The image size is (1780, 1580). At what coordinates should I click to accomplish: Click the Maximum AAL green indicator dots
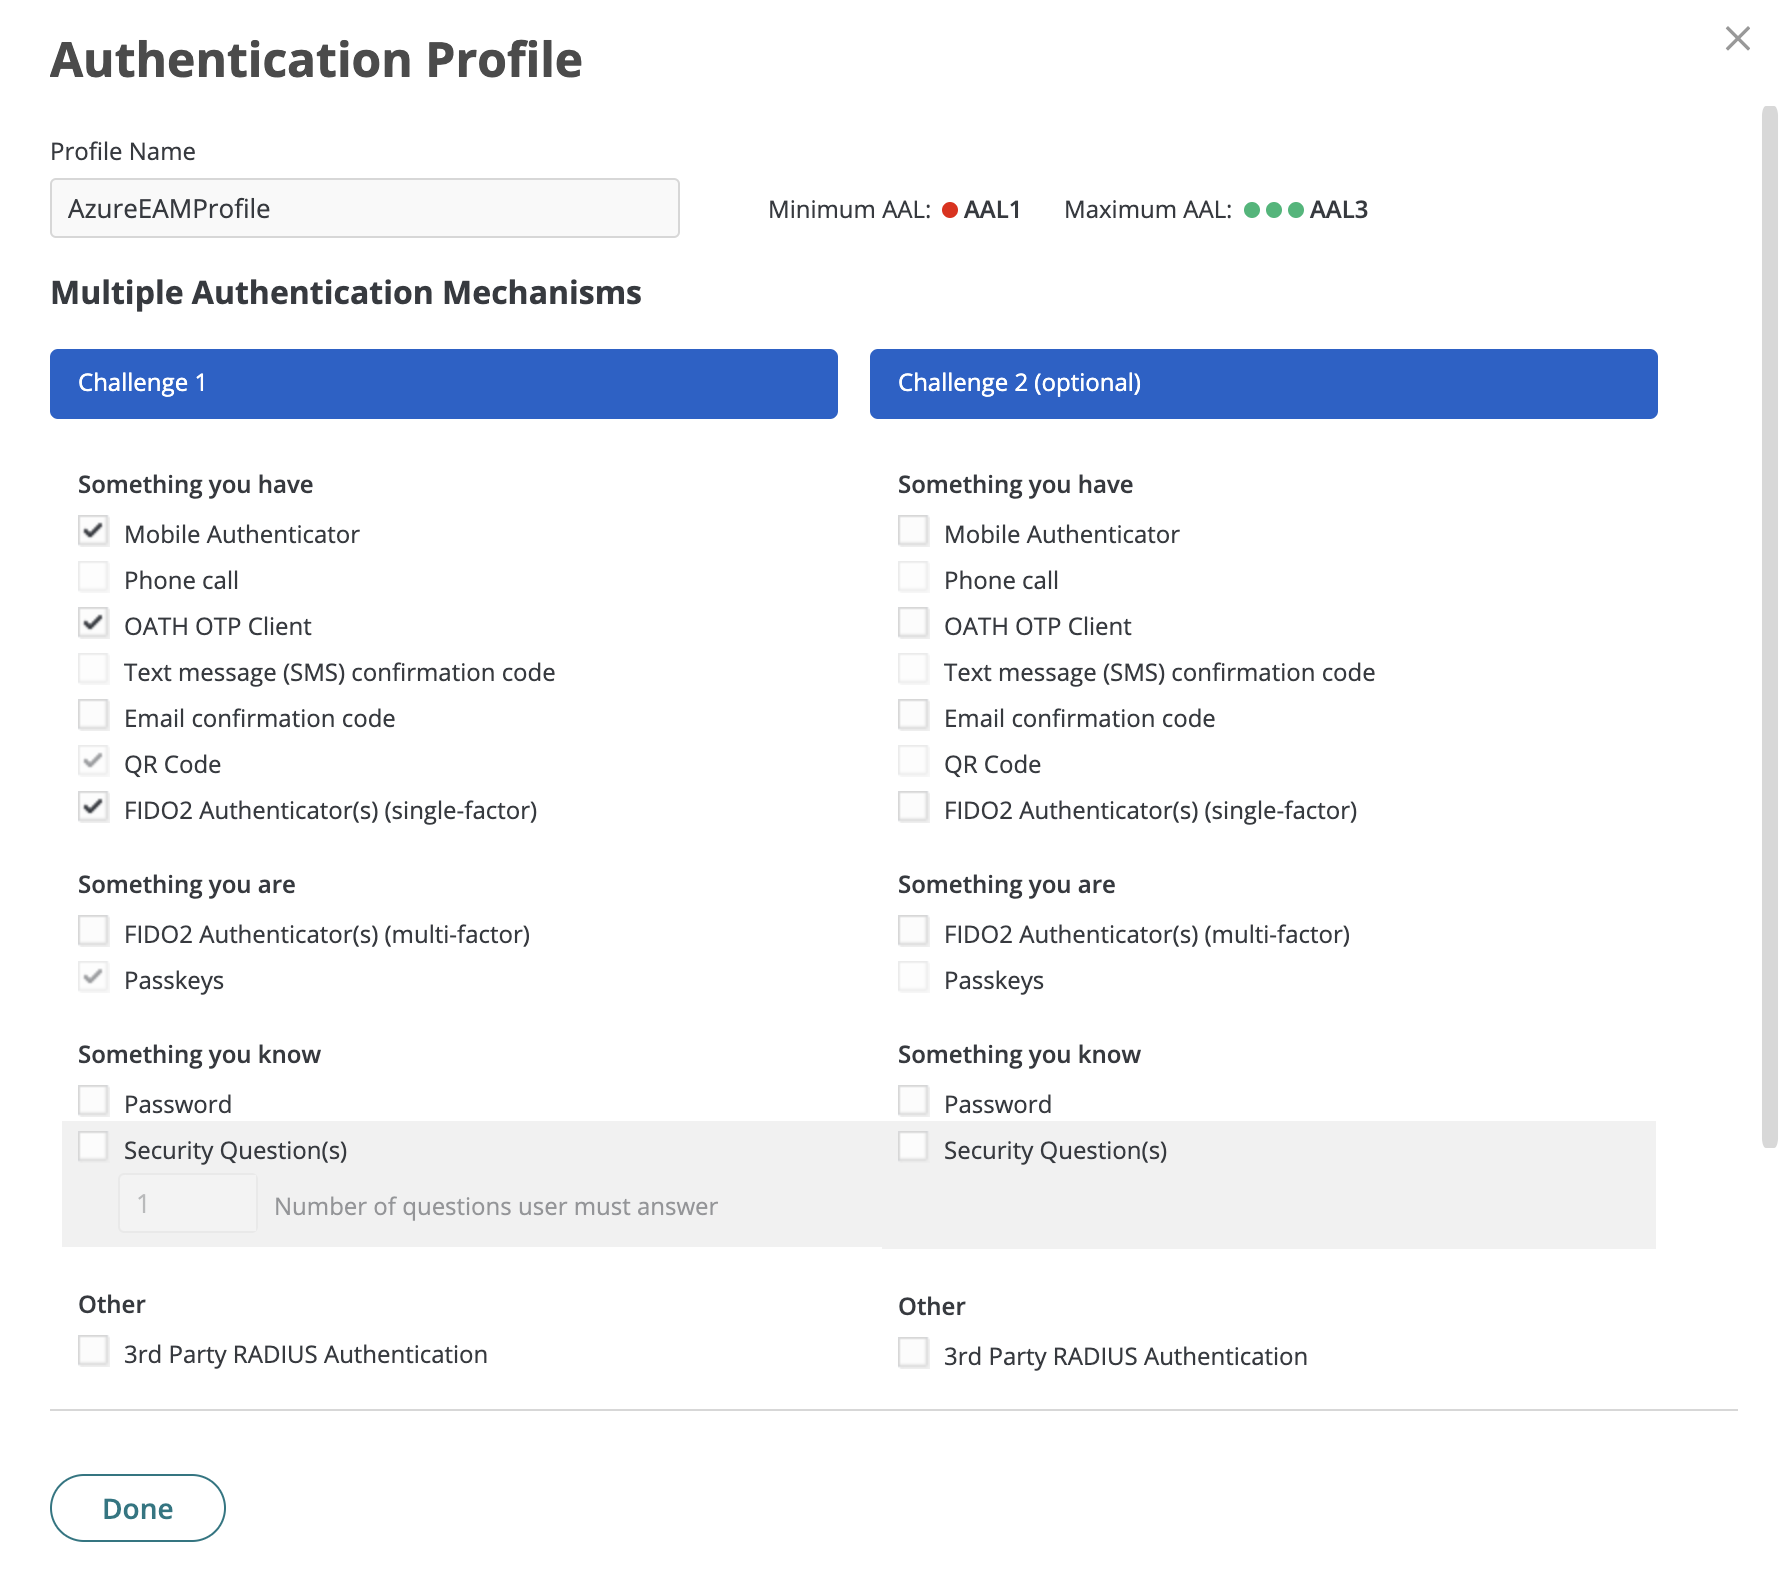point(1272,210)
